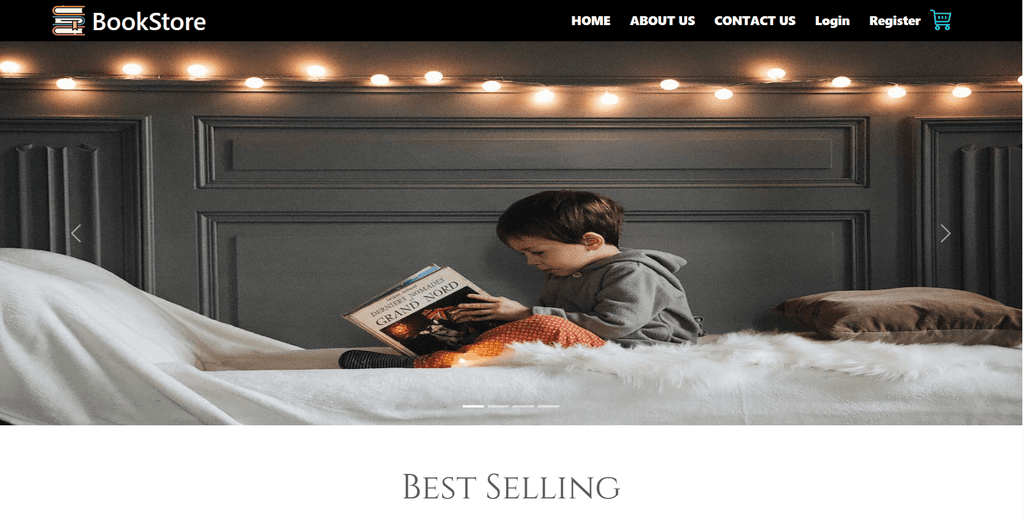The image size is (1024, 523).
Task: Switch to the third carousel slide indicator
Action: pyautogui.click(x=523, y=406)
